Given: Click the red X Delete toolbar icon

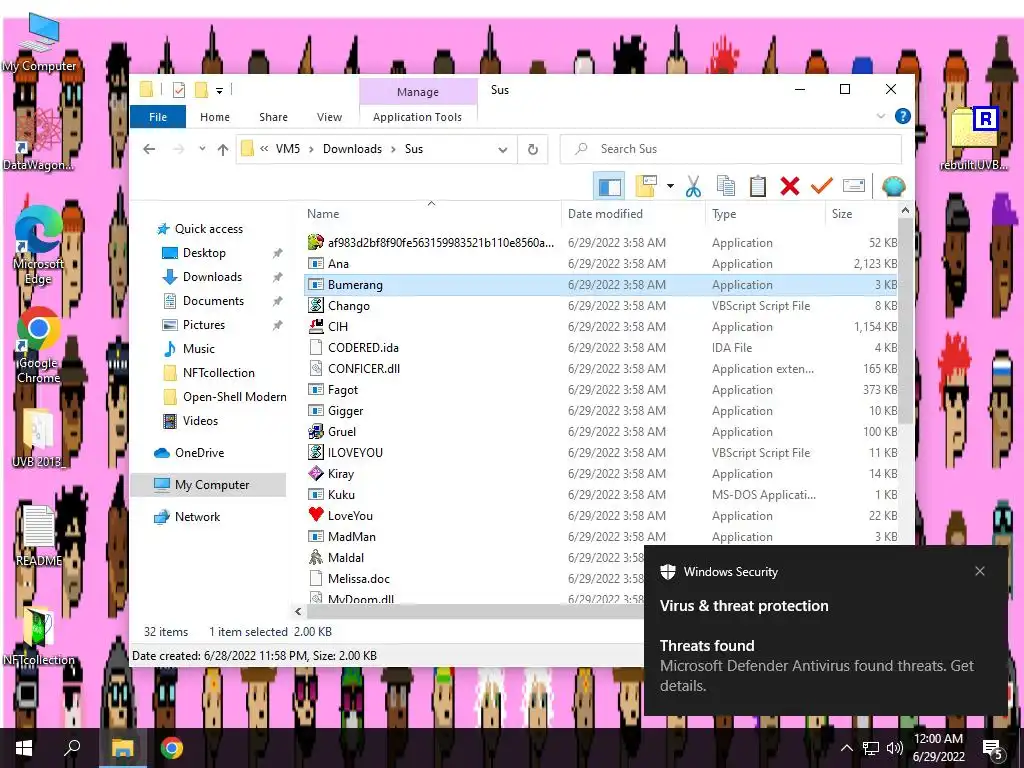Looking at the screenshot, I should (x=790, y=187).
